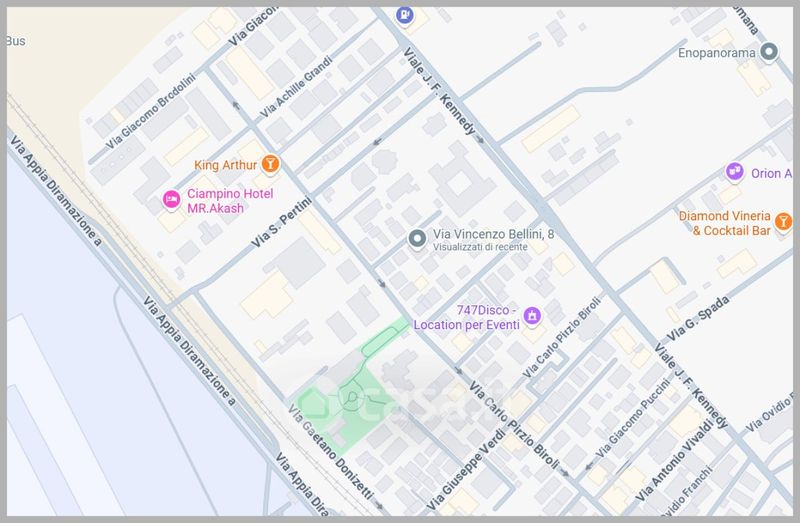This screenshot has height=523, width=800.
Task: Click the Via Giuseppe Verdi street label
Action: tap(466, 469)
